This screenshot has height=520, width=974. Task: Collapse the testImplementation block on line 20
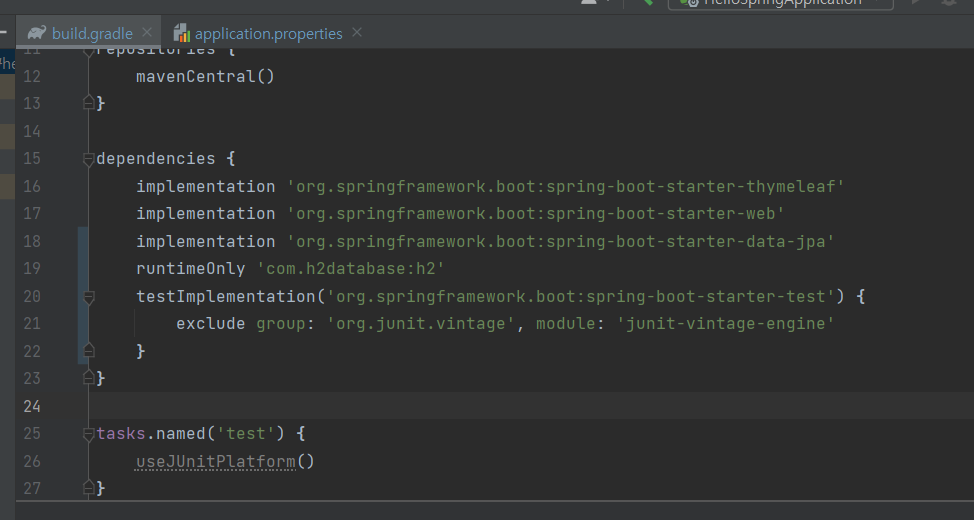88,297
